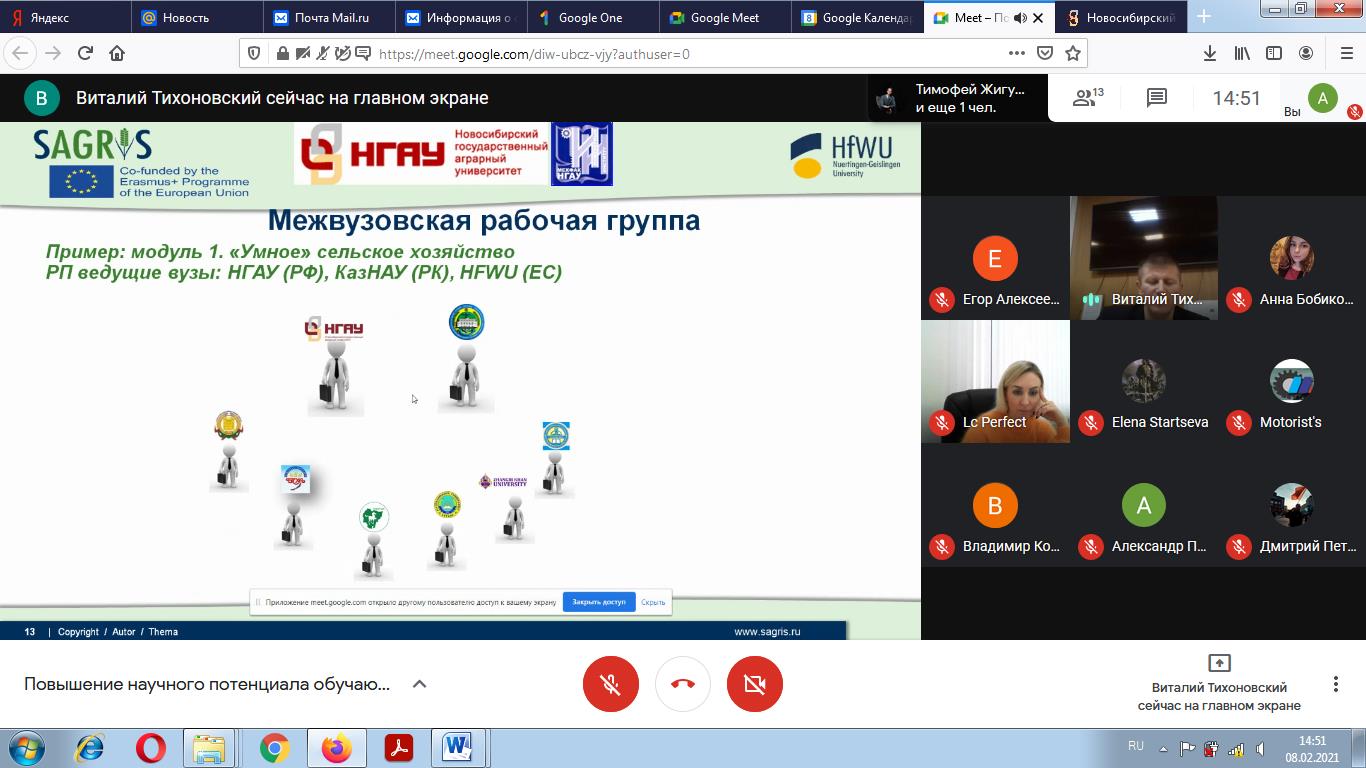Hang up with the red phone button
Image resolution: width=1366 pixels, height=768 pixels.
point(683,684)
